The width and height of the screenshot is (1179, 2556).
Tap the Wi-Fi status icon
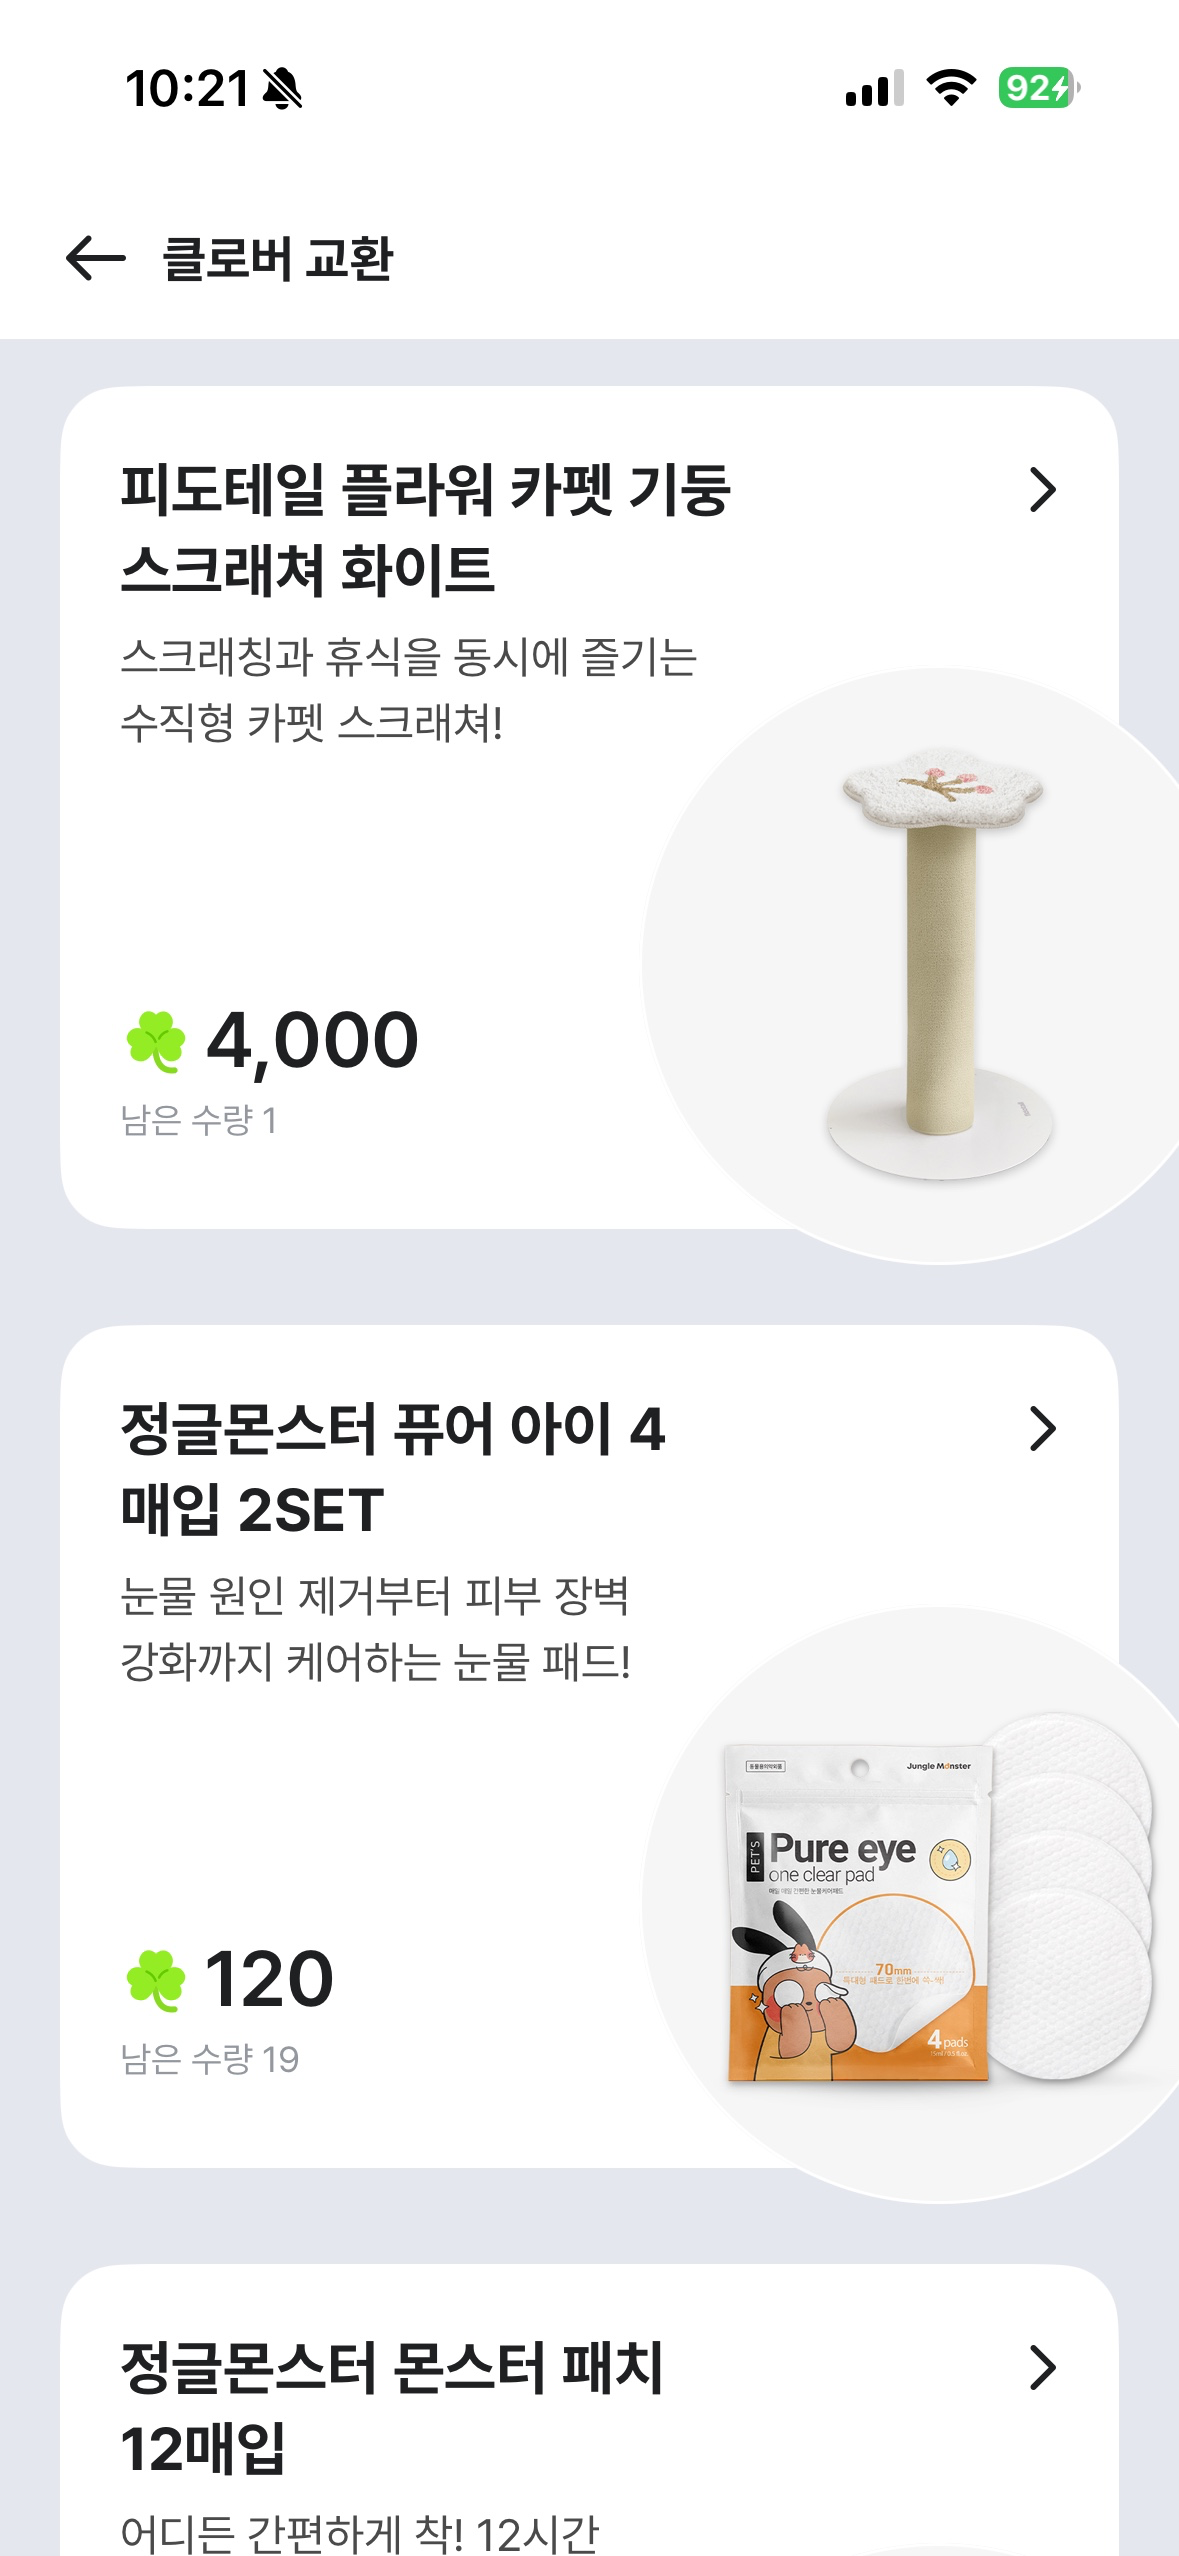pos(951,88)
